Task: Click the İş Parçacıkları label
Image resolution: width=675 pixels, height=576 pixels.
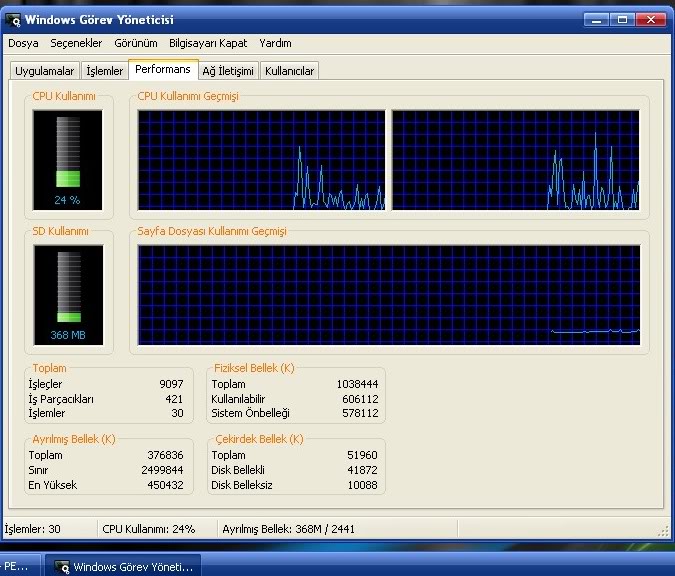Action: click(61, 399)
